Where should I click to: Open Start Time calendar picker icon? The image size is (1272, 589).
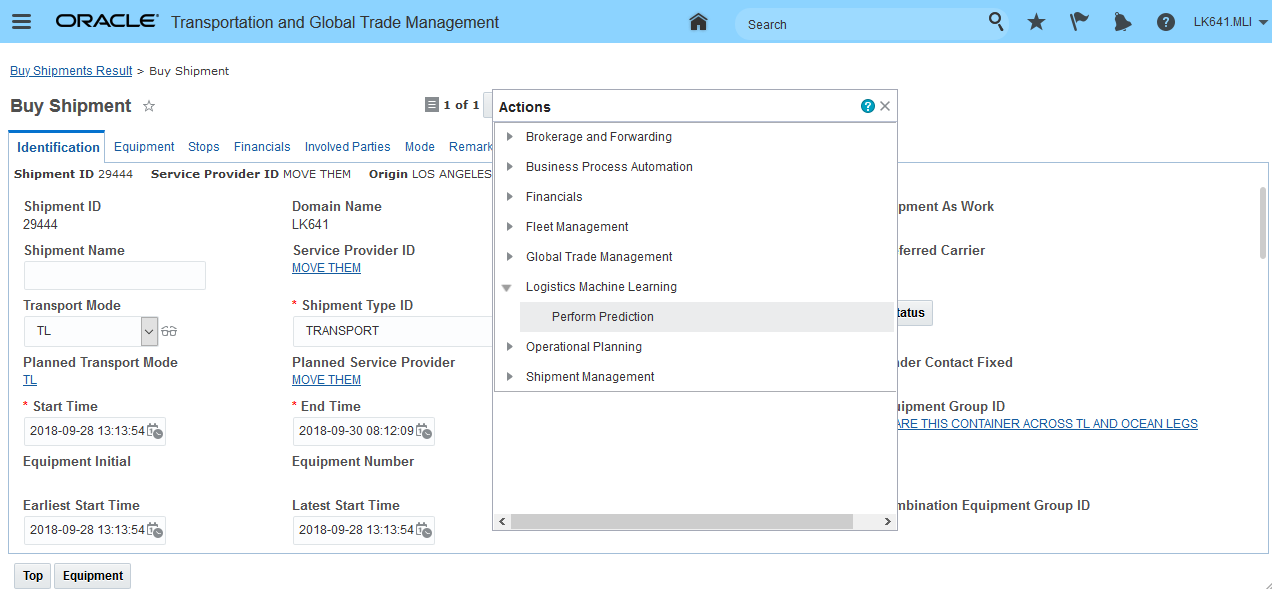tap(156, 431)
